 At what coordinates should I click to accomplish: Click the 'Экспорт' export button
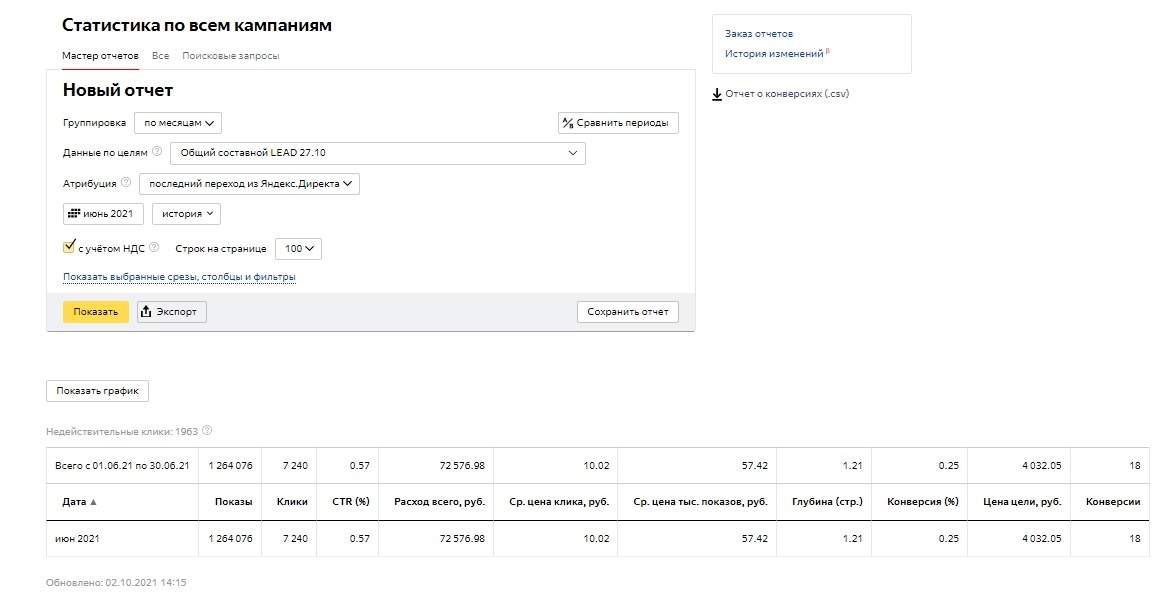(x=172, y=312)
